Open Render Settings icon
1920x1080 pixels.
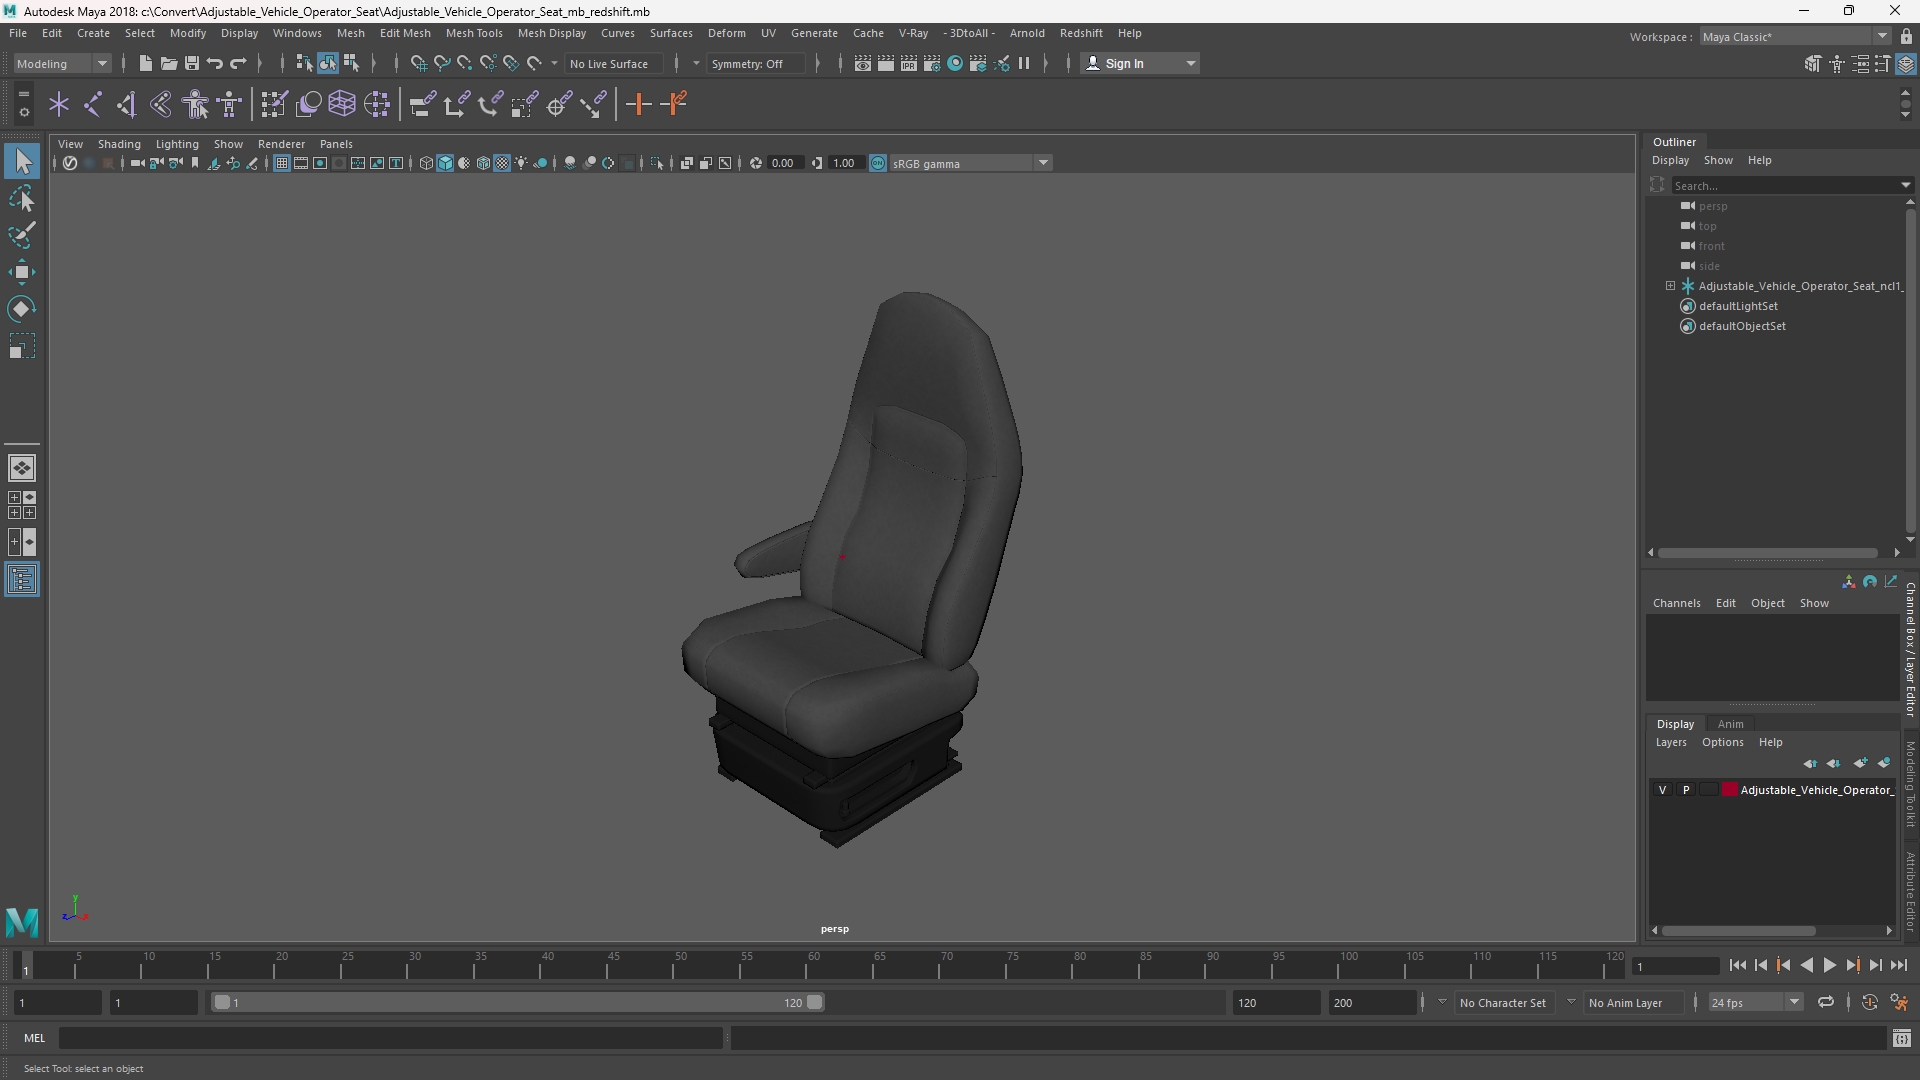tap(931, 63)
